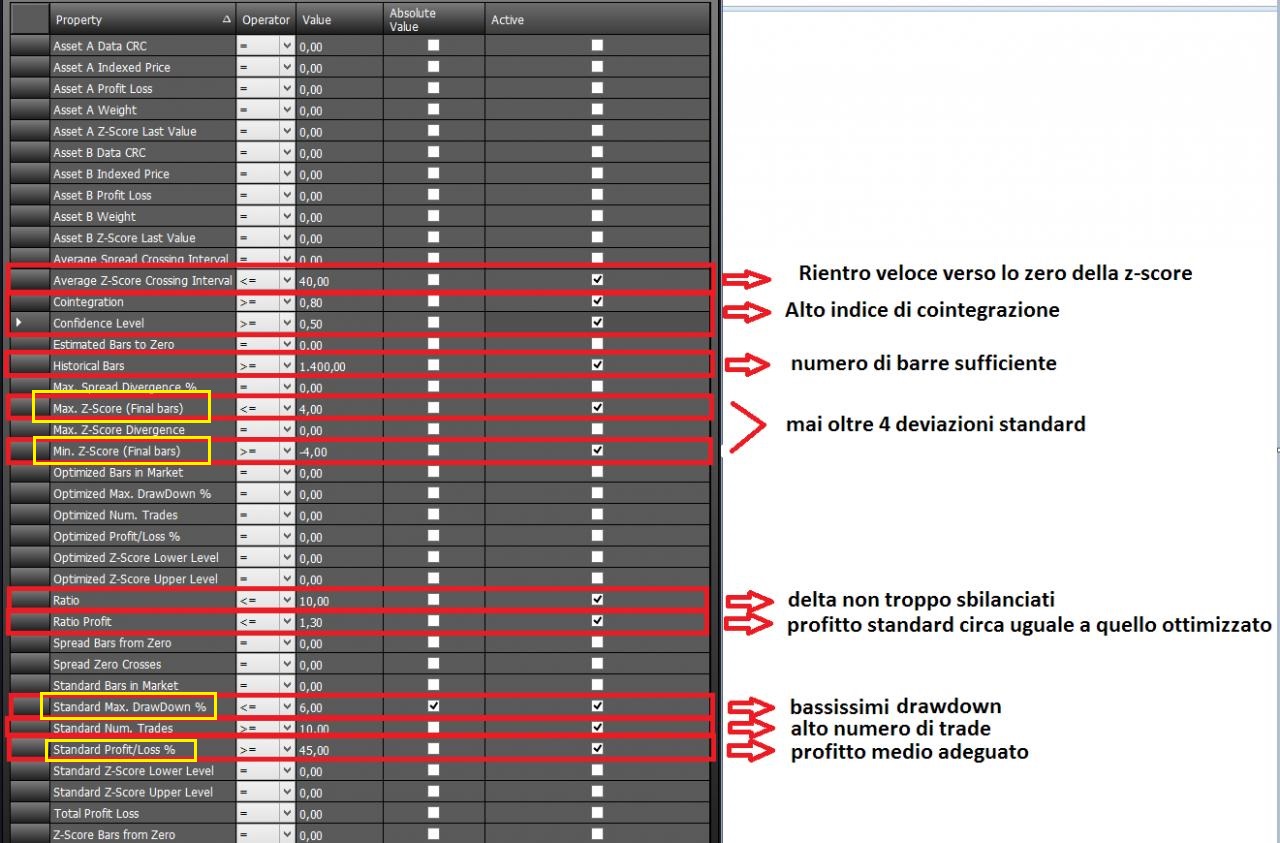Sort by the Property column header
1280x843 pixels.
[x=143, y=19]
